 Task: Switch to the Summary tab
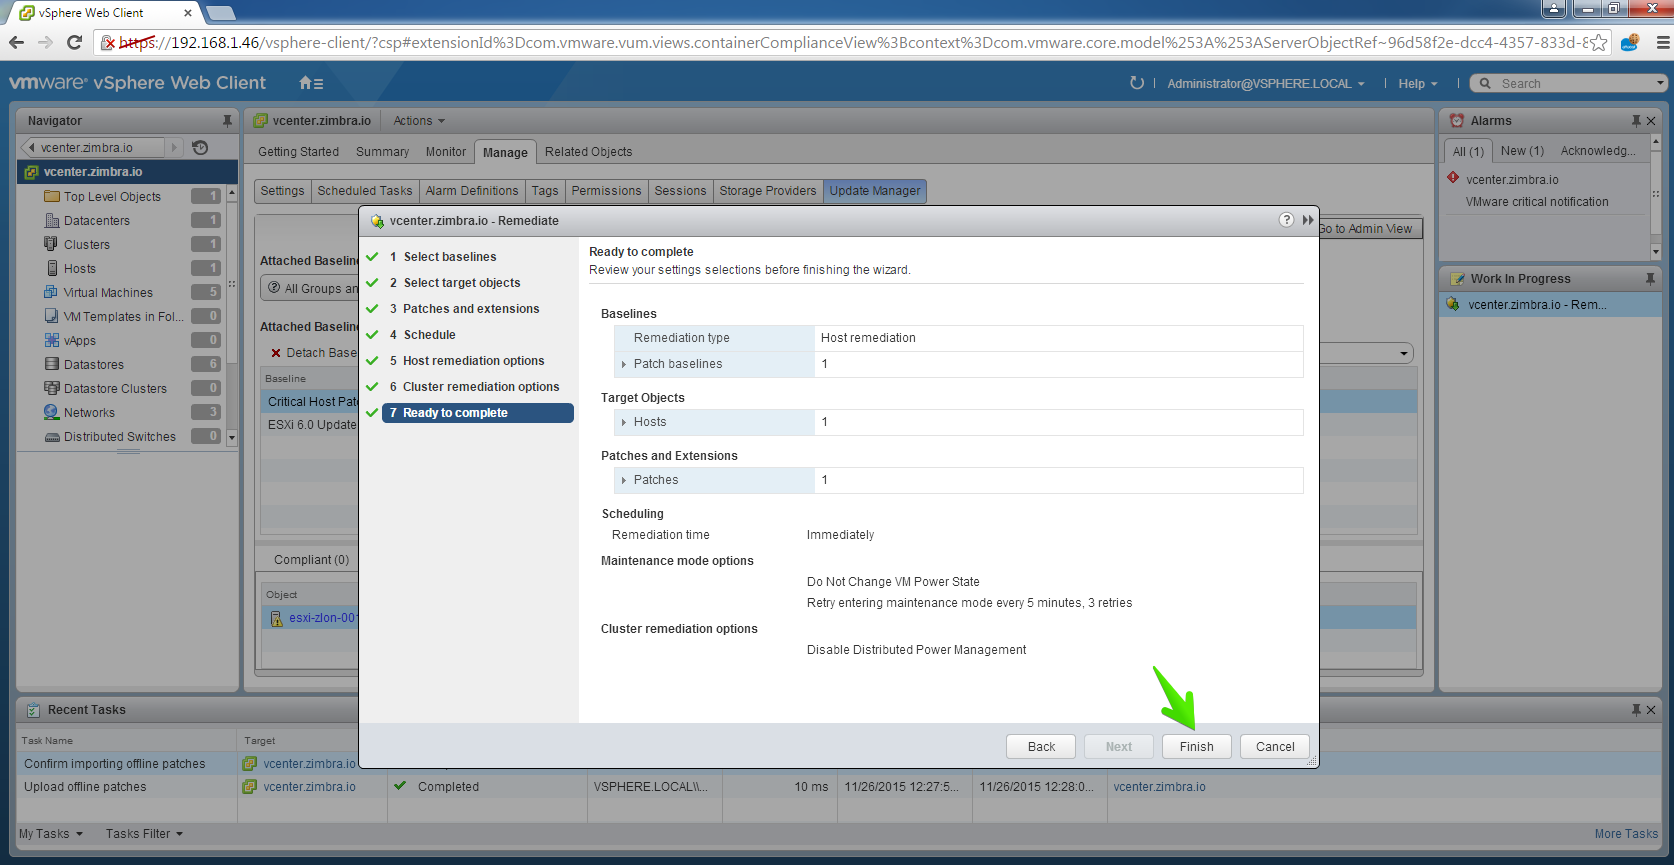(x=382, y=152)
